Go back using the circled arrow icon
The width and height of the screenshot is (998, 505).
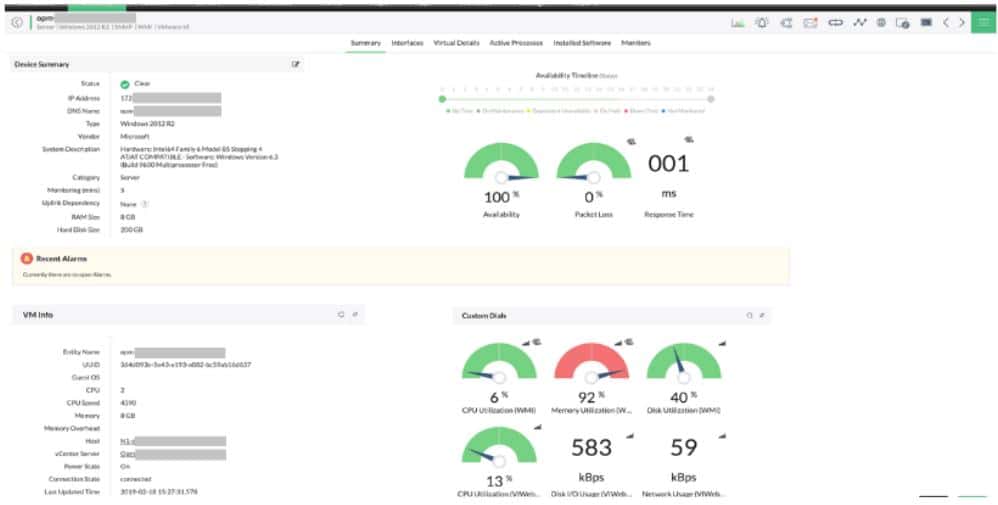point(17,22)
